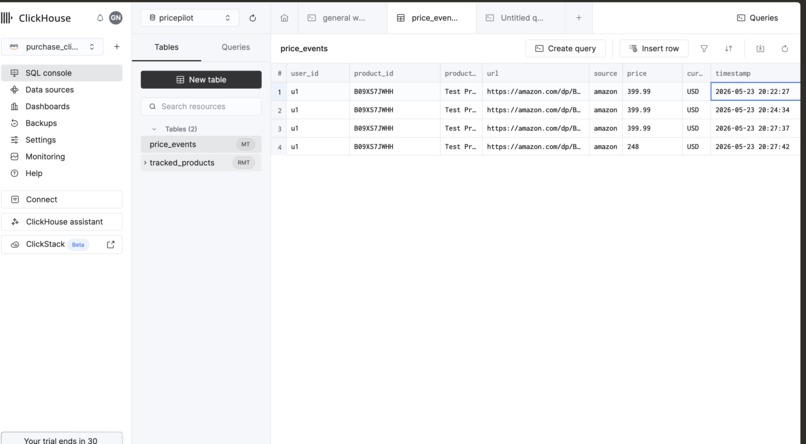The height and width of the screenshot is (444, 806).
Task: Download price_events table data
Action: (760, 48)
